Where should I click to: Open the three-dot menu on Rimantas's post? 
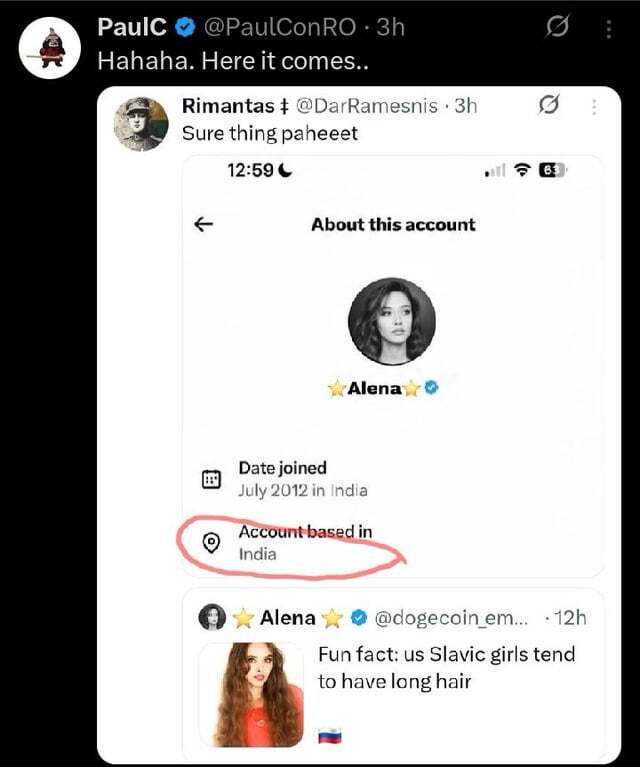pos(595,106)
